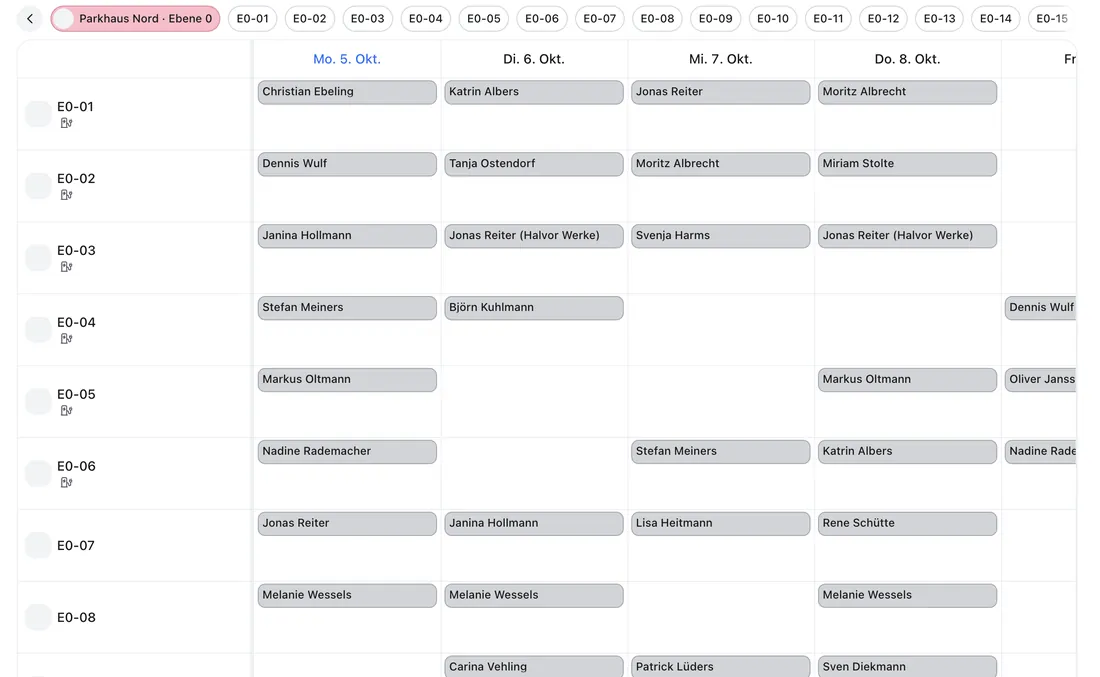This screenshot has height=677, width=1100.
Task: Select the Parkhaus Nord · Ebene 0 chip
Action: [135, 19]
